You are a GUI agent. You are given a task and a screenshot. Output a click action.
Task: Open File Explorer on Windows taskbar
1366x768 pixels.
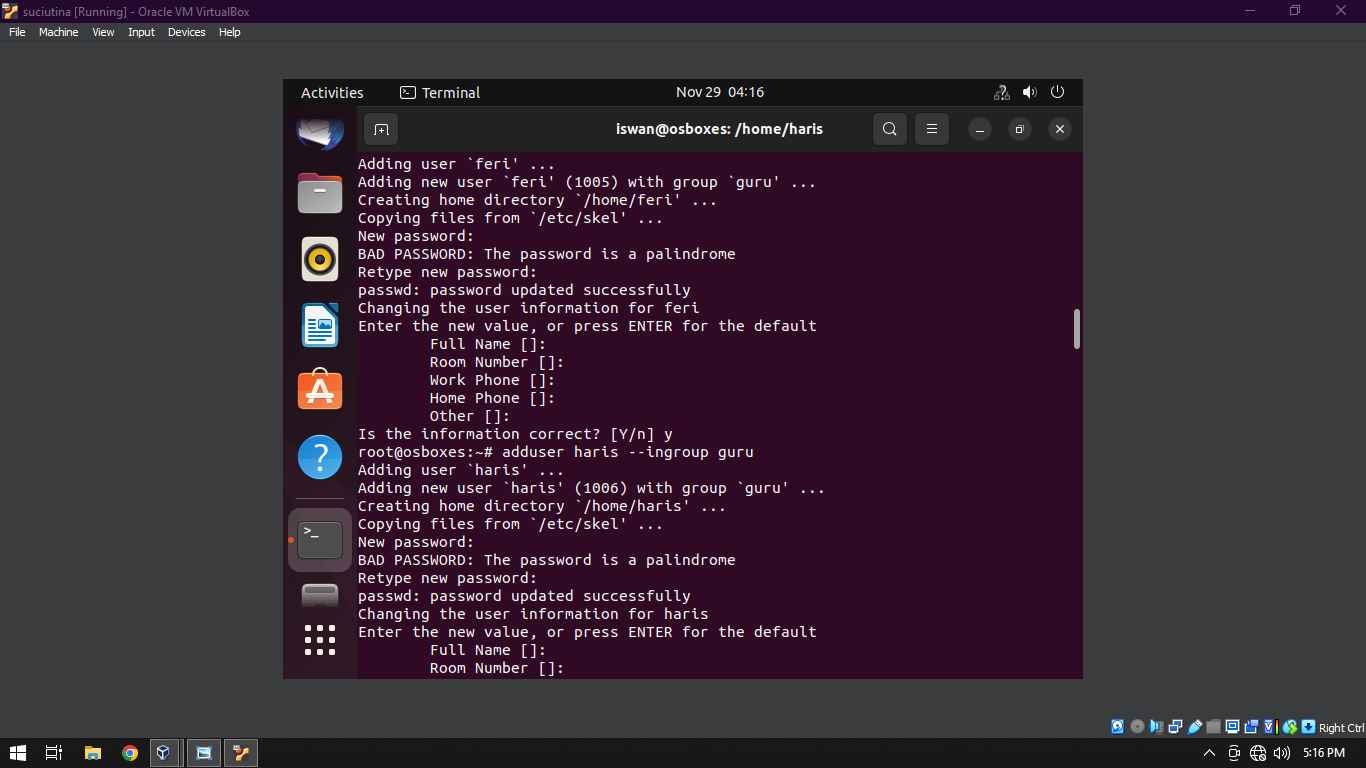coord(92,753)
